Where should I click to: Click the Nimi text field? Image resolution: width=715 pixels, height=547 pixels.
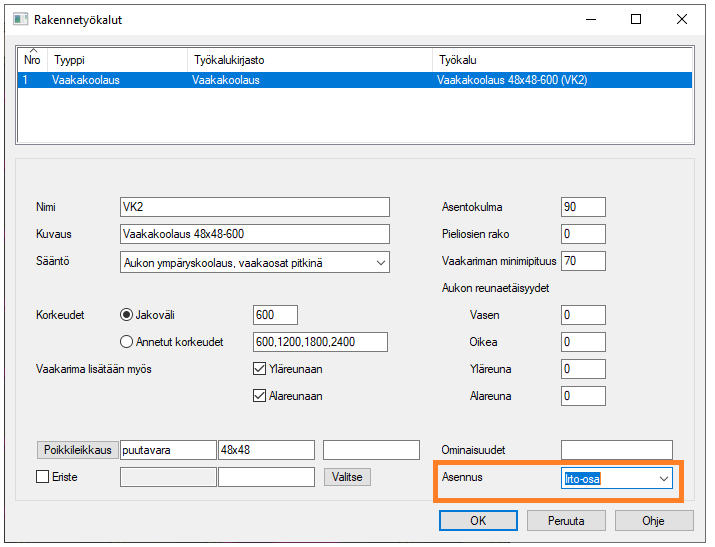pos(254,207)
